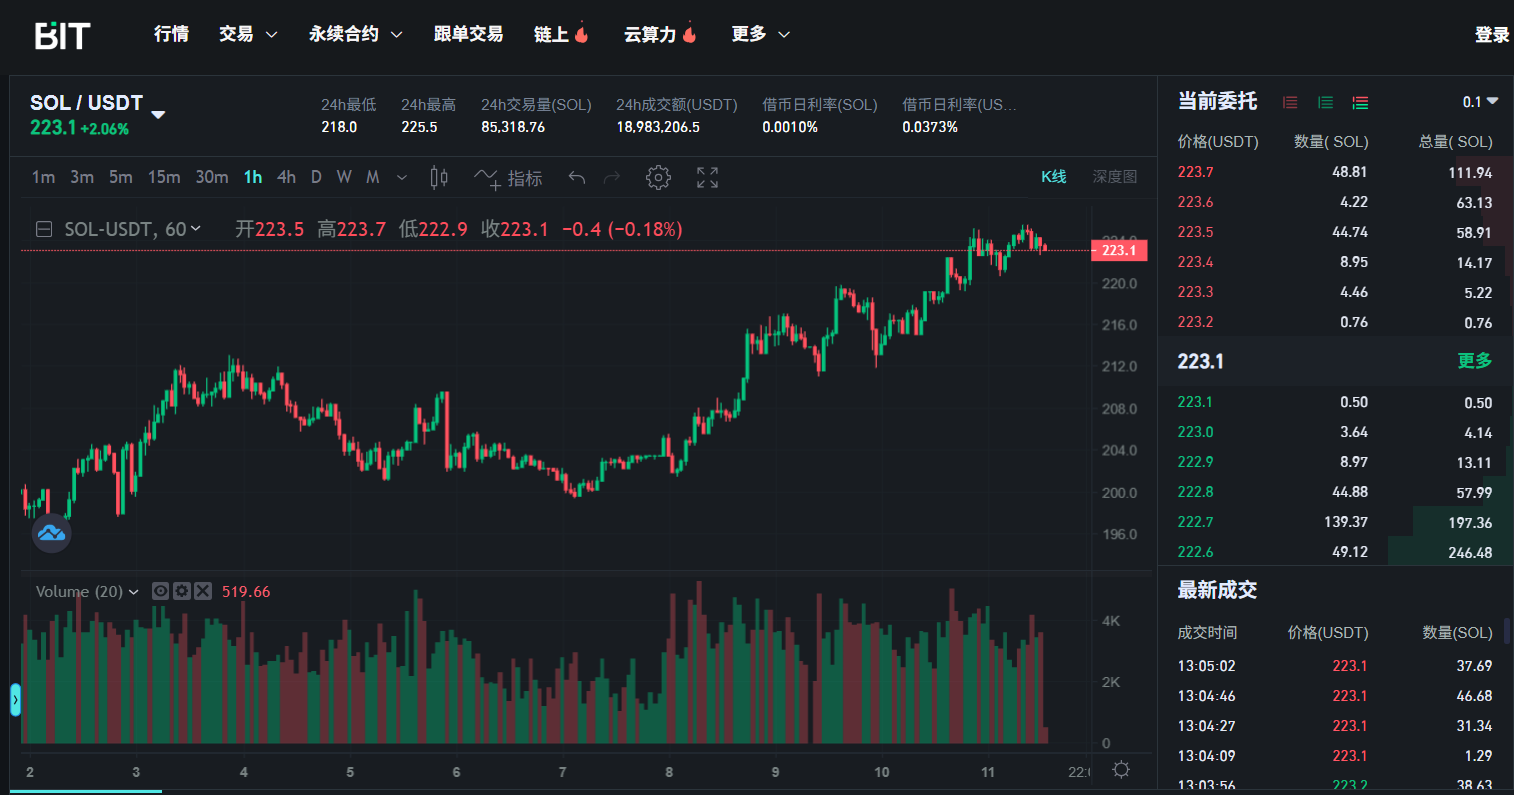Screen dimensions: 1514x795
Task: Open the 永续合约 menu
Action: (x=355, y=34)
